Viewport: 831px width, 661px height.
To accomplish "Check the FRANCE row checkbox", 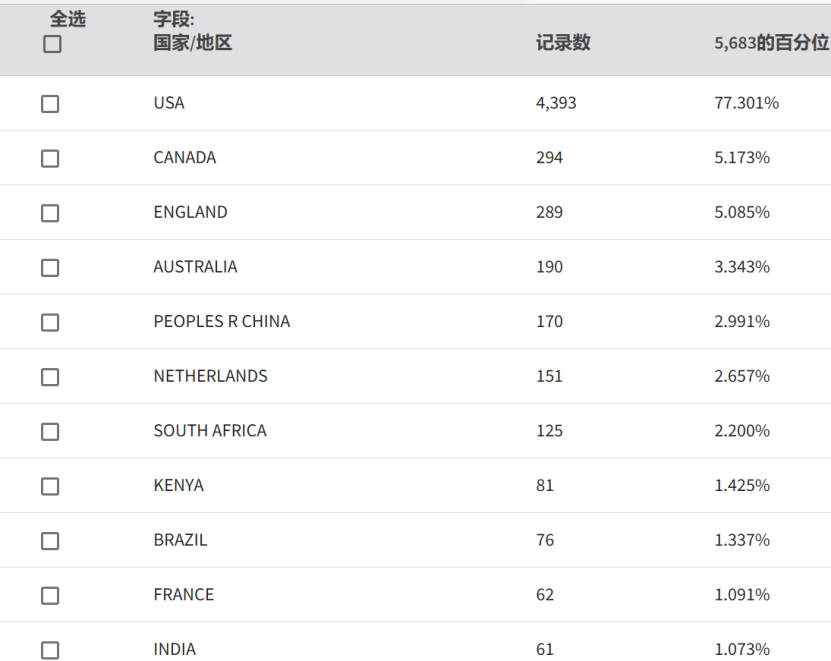I will (50, 595).
